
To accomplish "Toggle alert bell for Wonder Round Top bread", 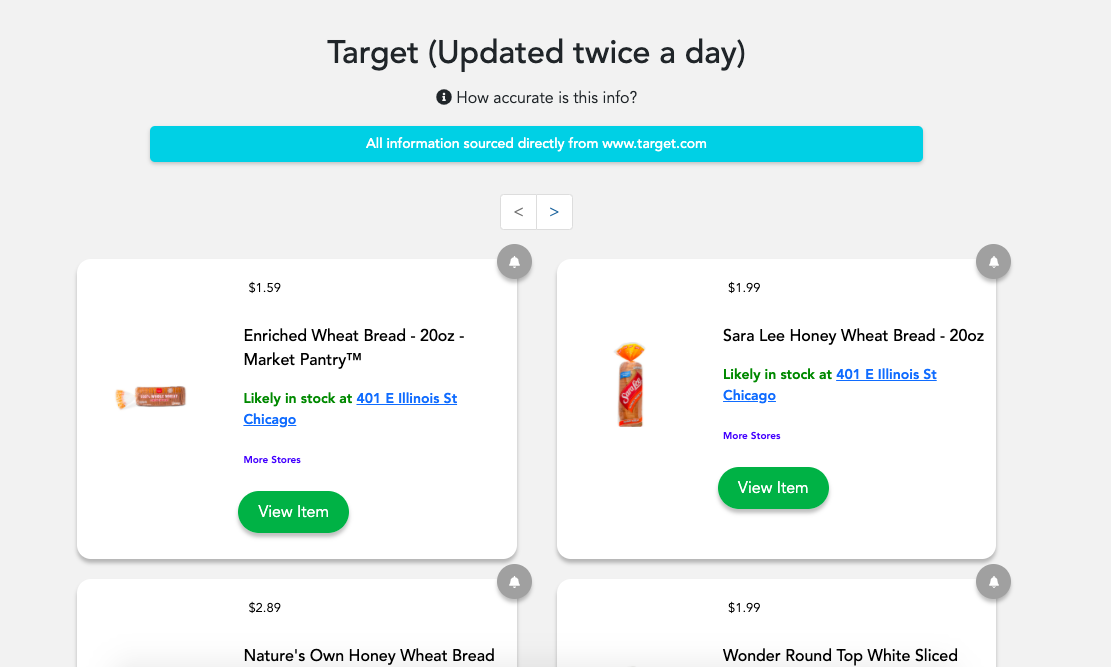I will point(994,581).
